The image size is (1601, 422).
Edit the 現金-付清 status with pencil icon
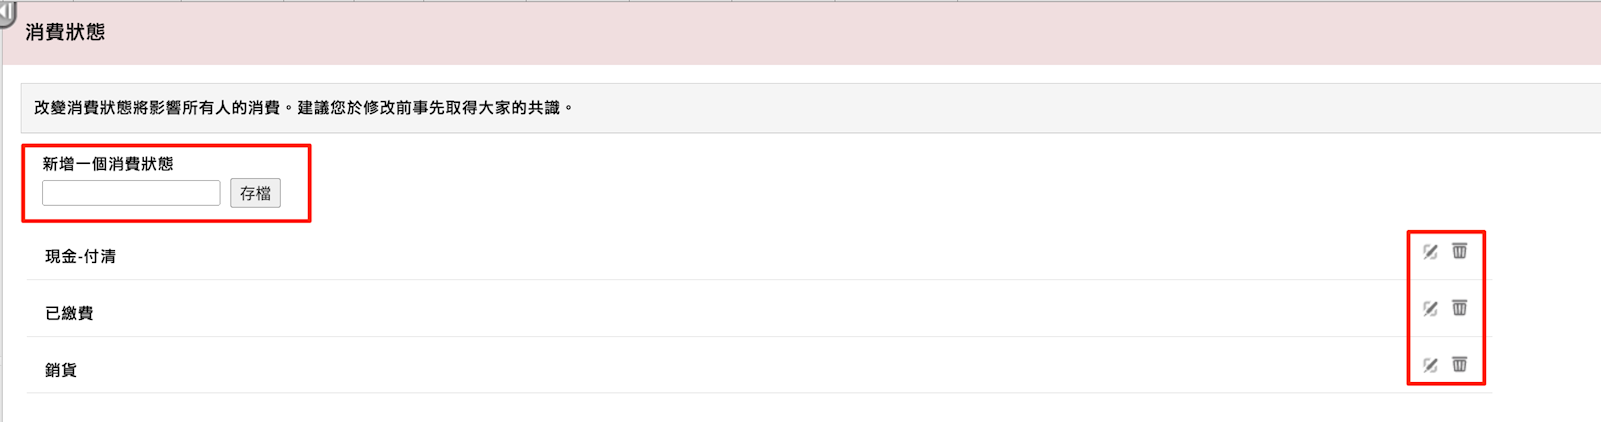1430,252
